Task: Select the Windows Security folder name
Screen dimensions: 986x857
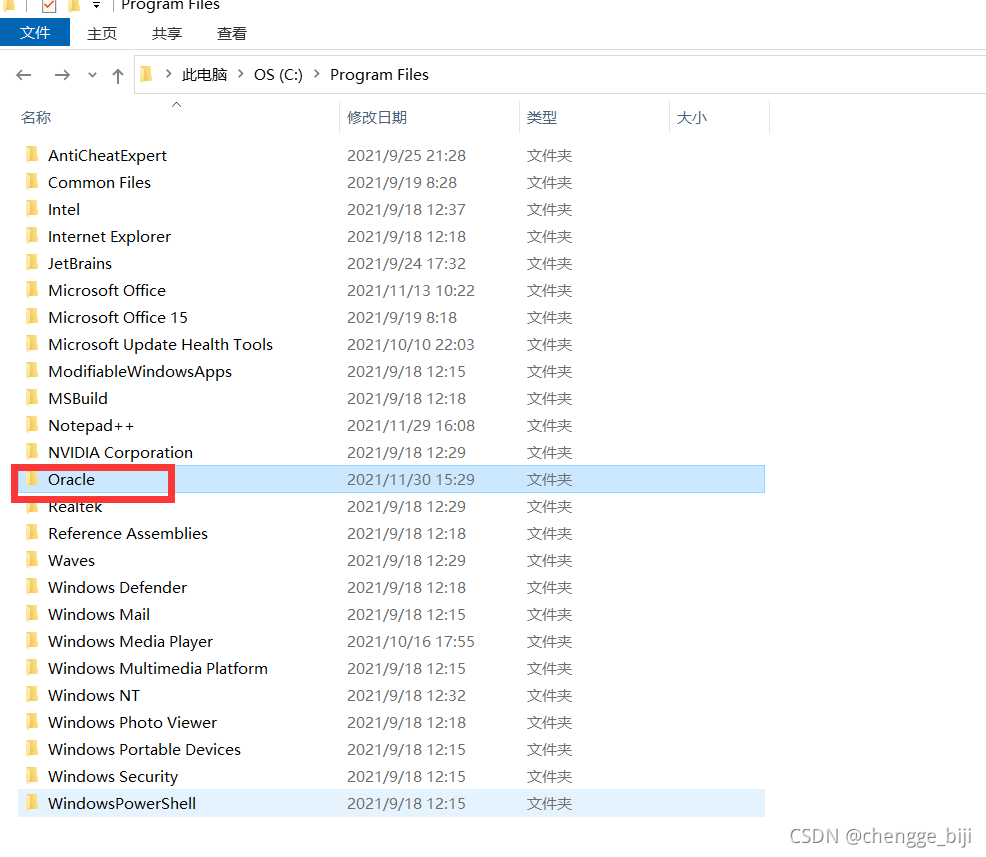Action: 113,777
